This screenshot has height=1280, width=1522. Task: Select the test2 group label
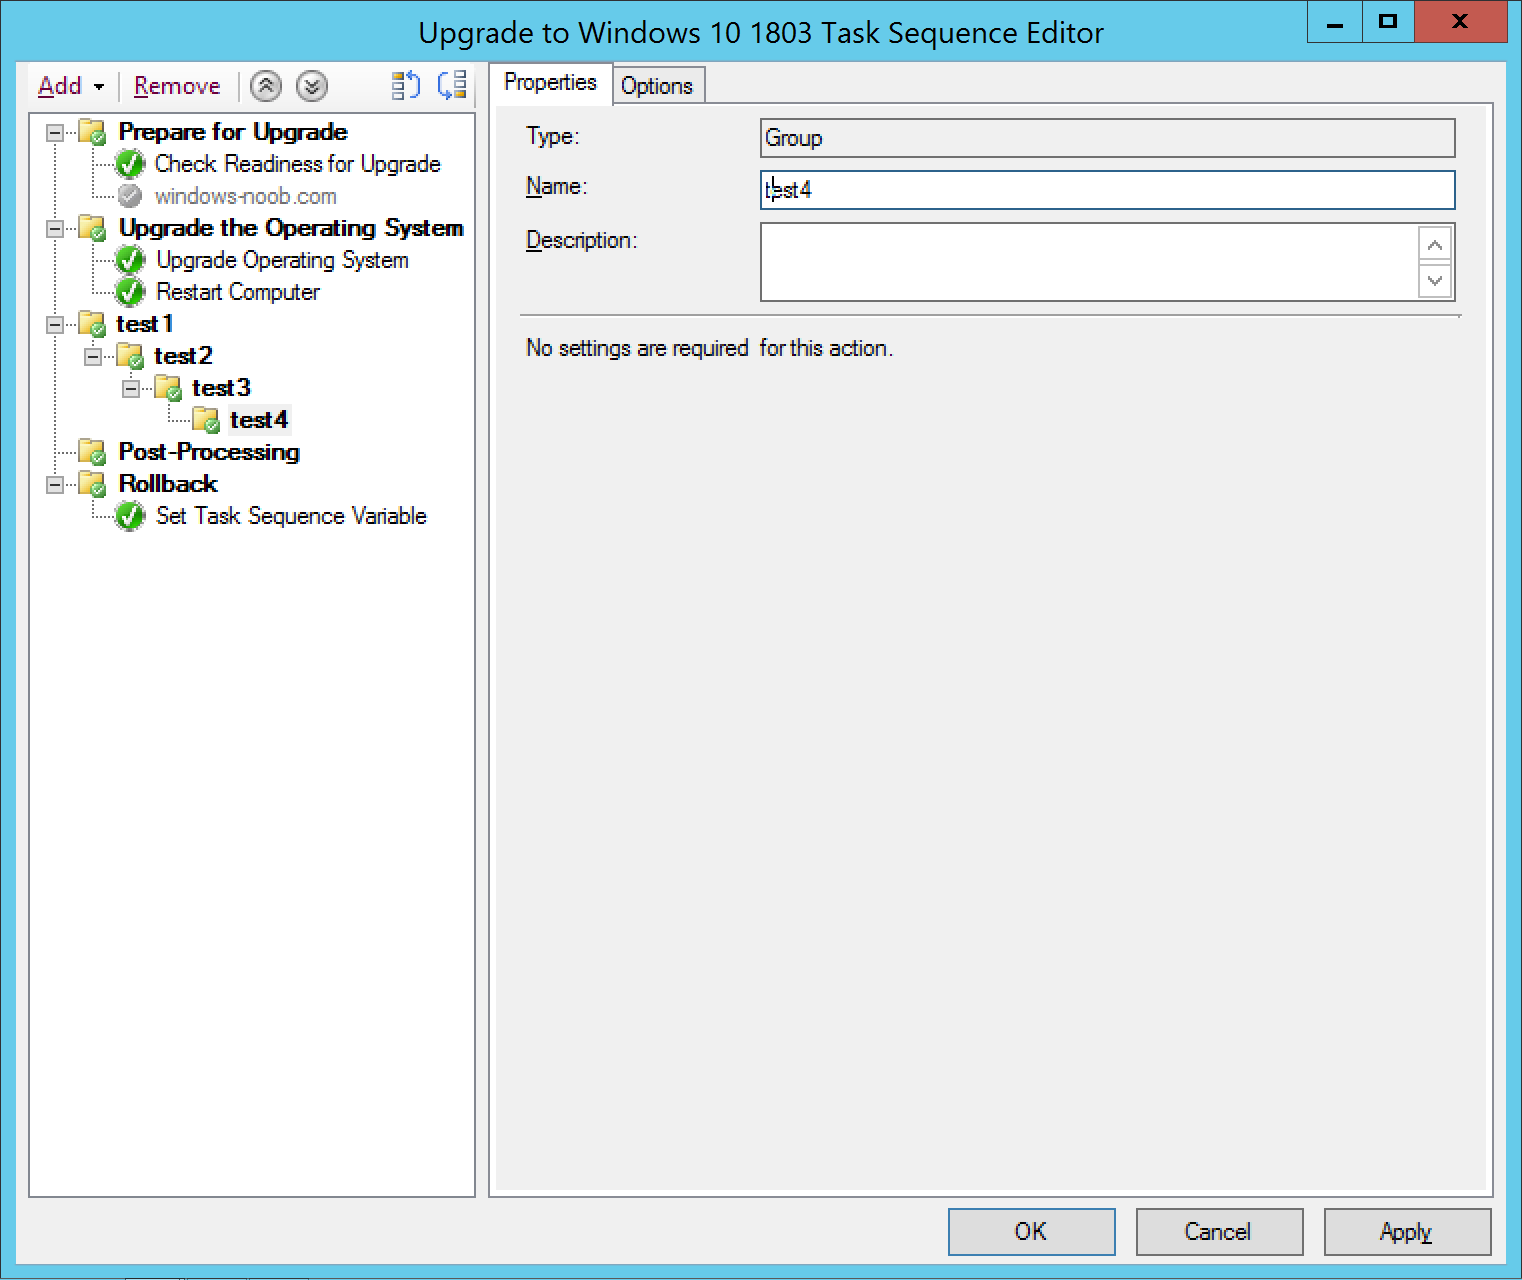click(x=183, y=356)
